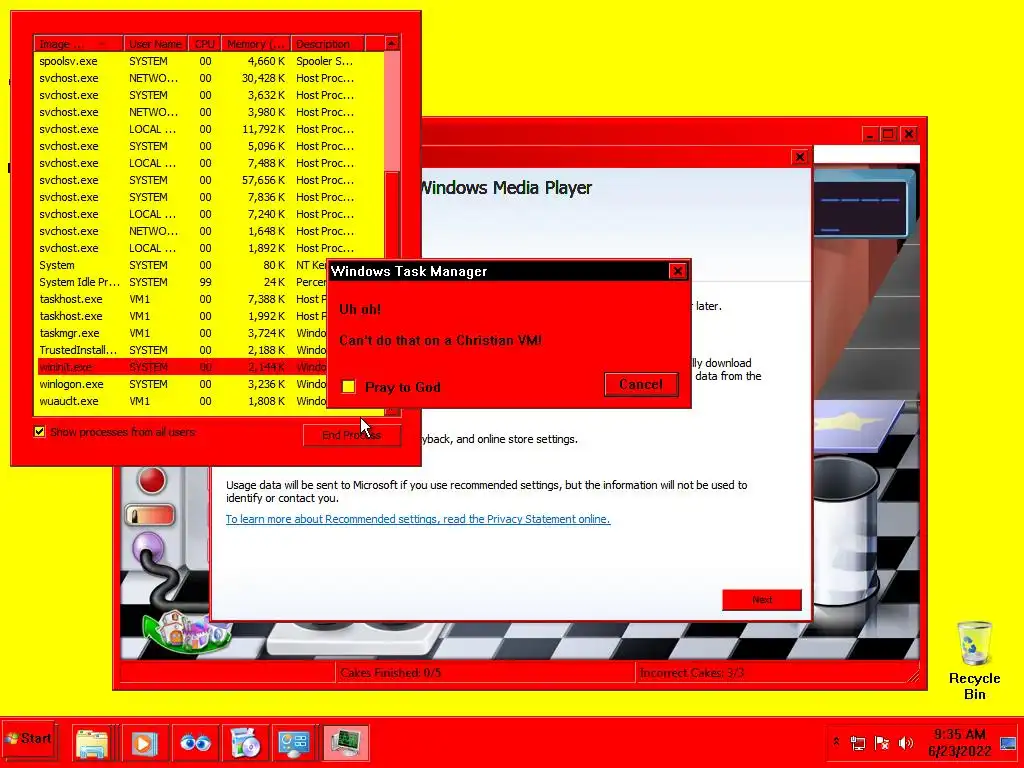The height and width of the screenshot is (768, 1024).
Task: Click the volume speaker tray icon
Action: click(x=905, y=743)
